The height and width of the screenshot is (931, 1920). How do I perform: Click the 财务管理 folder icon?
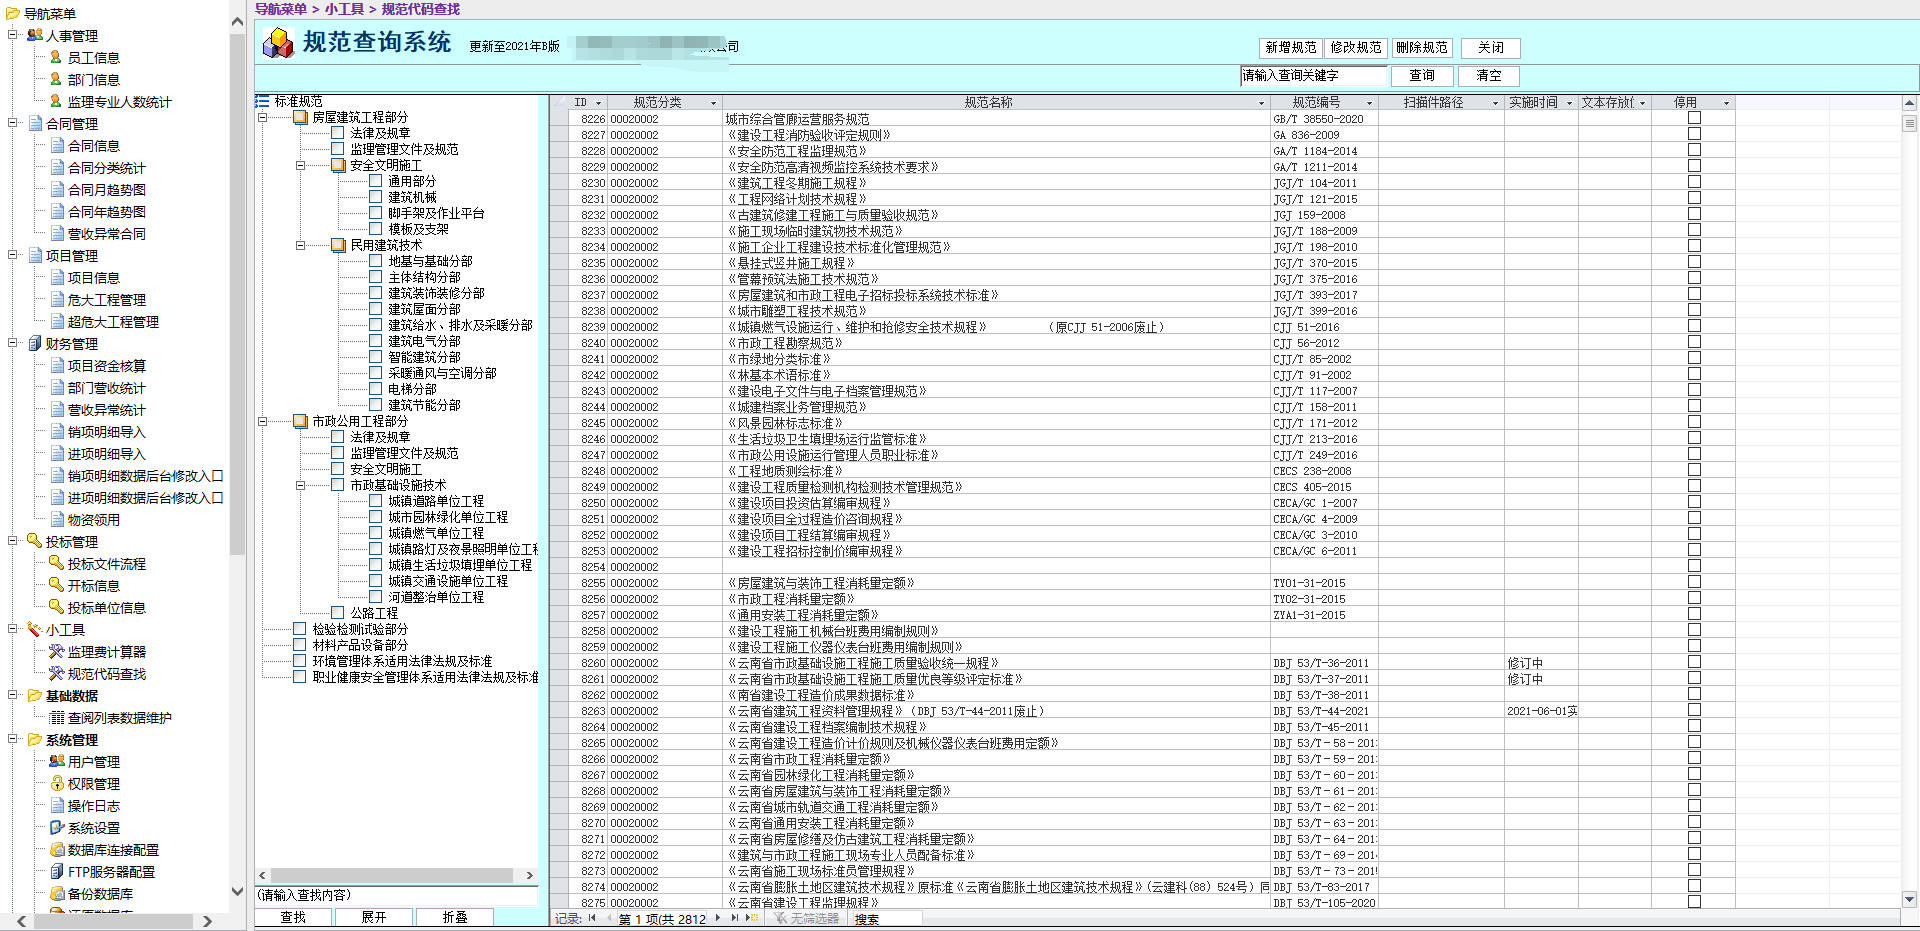point(35,343)
